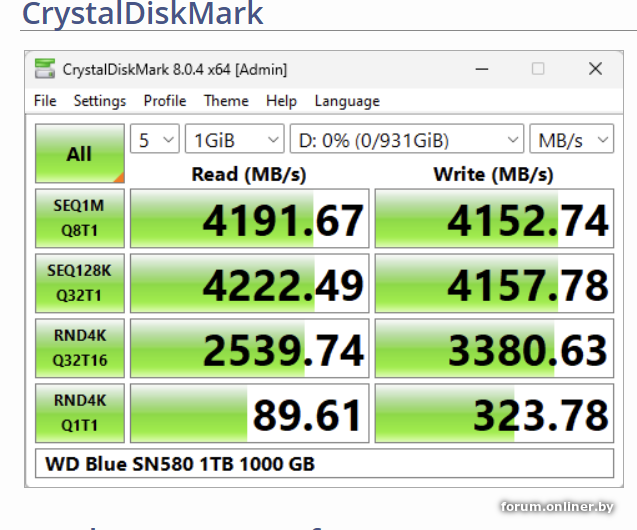Click the RND4K Q32T16 read result 2539.74
This screenshot has width=637, height=530.
pos(249,348)
